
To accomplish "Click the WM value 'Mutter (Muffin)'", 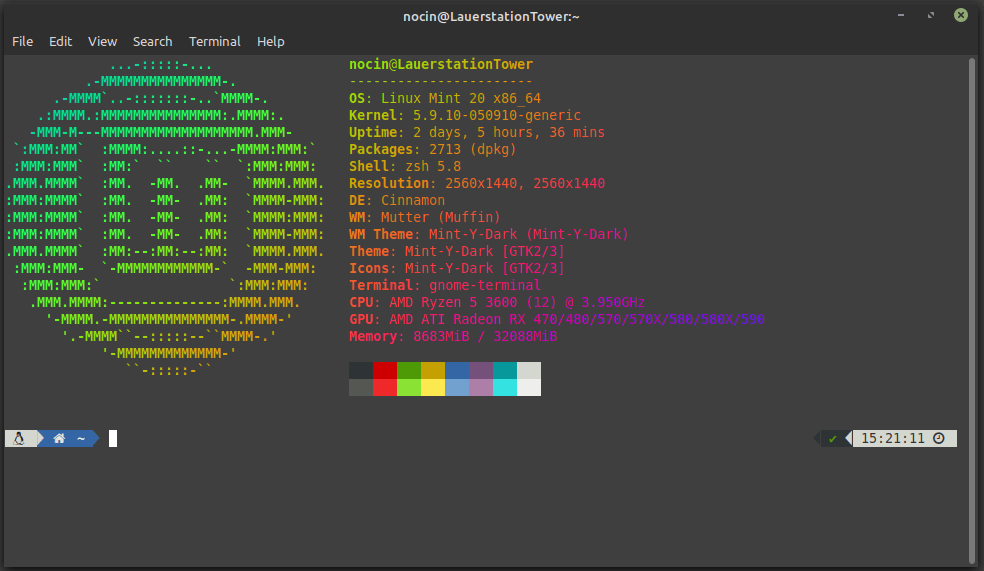I will pyautogui.click(x=441, y=217).
